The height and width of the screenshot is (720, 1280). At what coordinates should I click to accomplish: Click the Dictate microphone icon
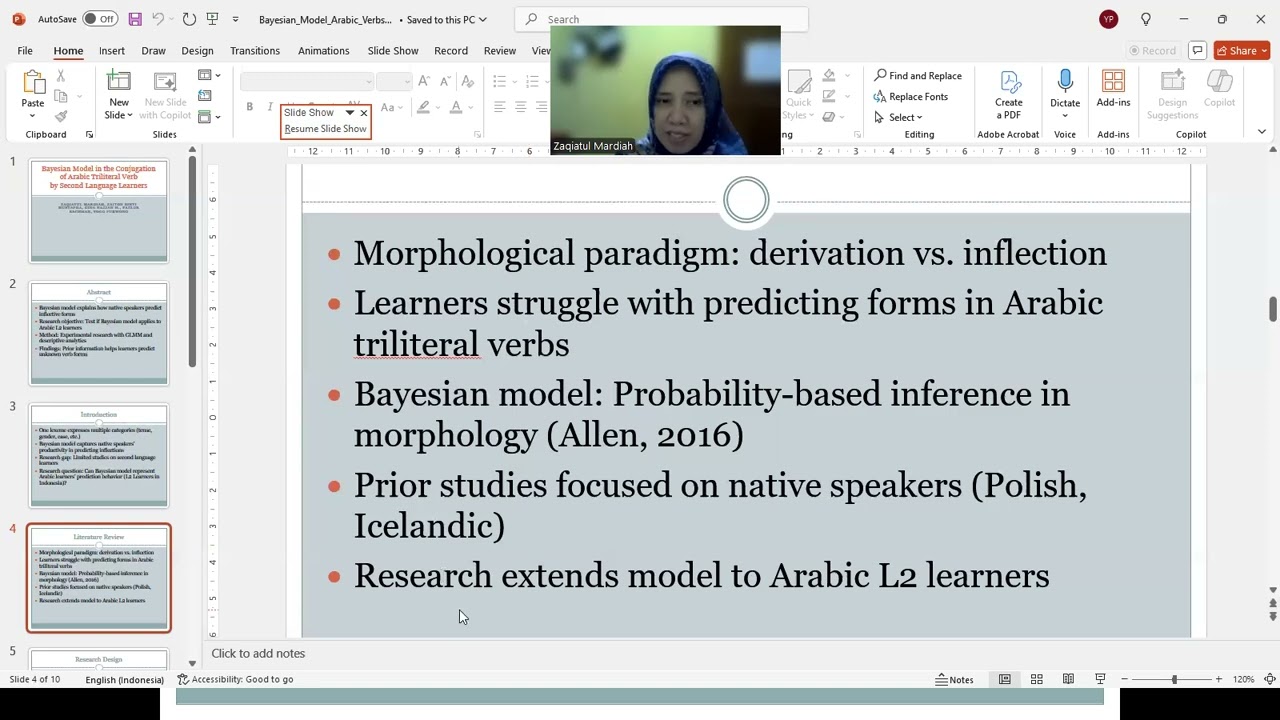(x=1065, y=82)
